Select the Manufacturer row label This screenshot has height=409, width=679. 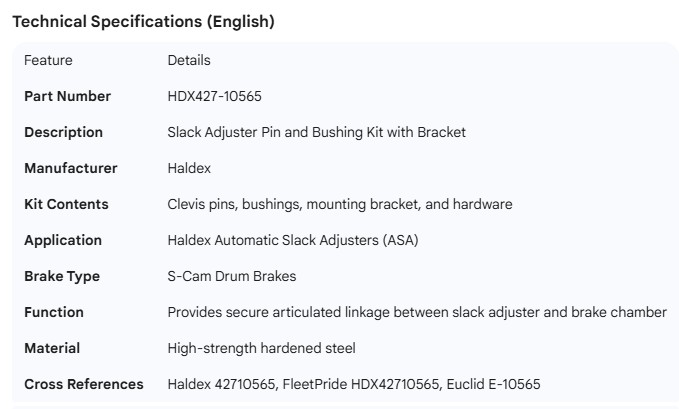70,168
